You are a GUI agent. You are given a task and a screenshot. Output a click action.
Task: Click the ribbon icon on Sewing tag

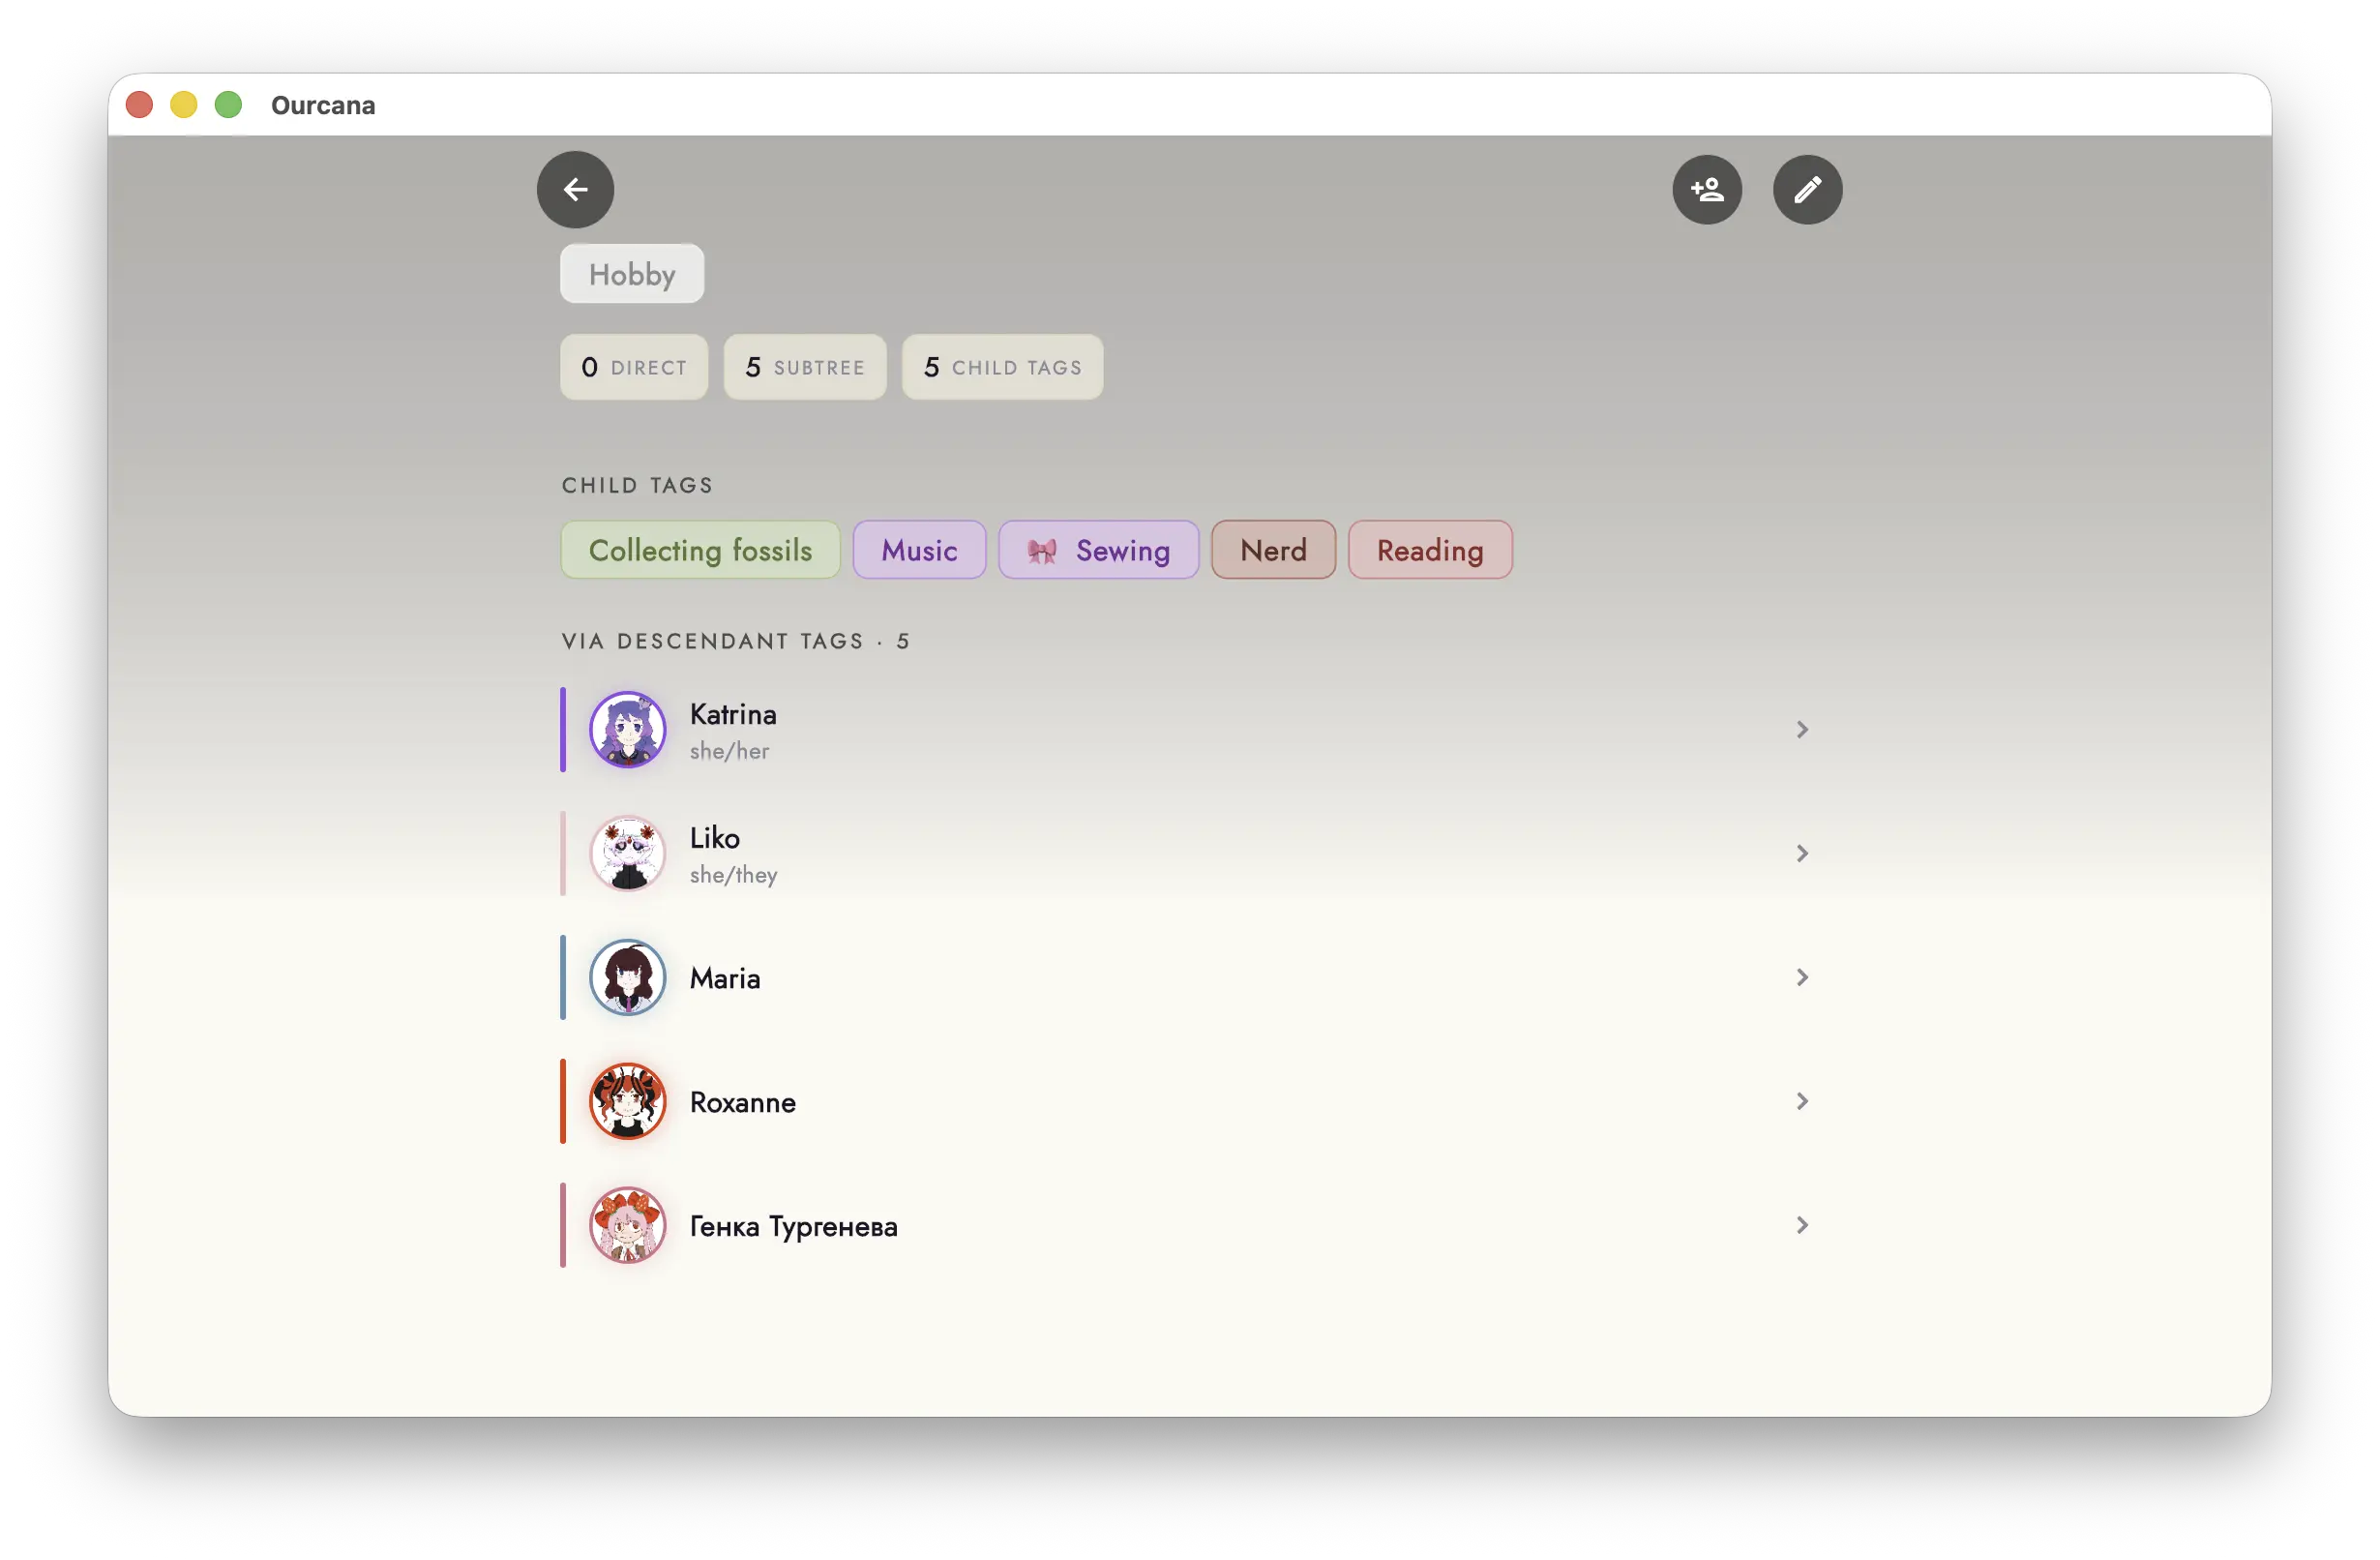pos(1042,551)
